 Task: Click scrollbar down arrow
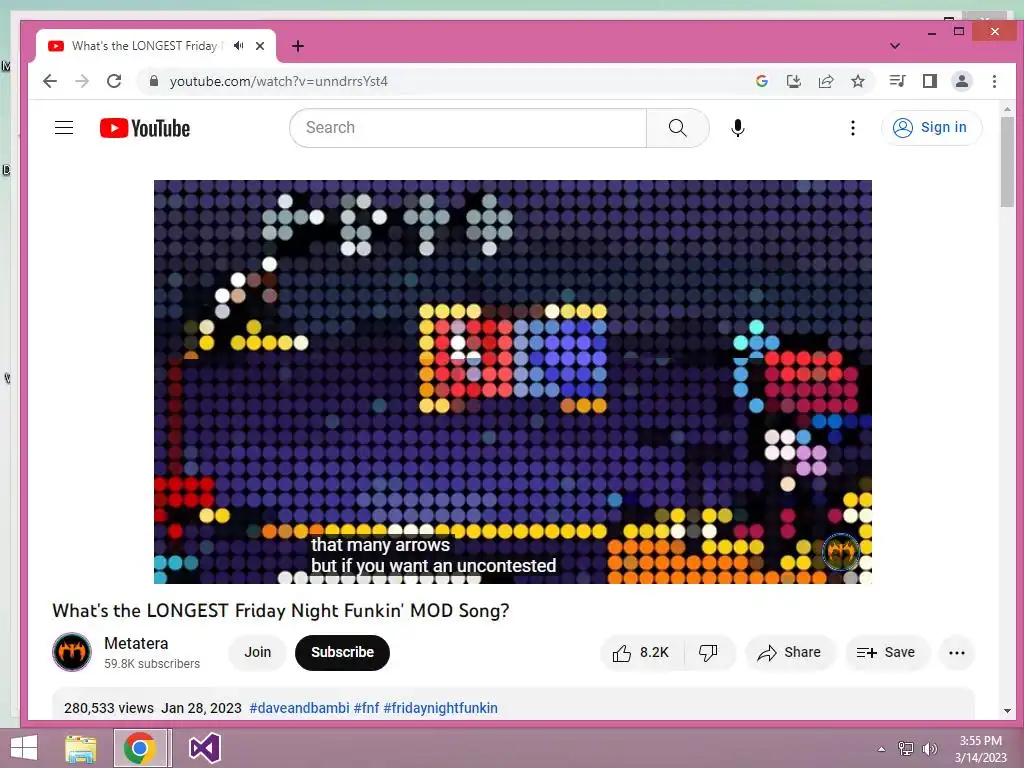(x=1007, y=711)
